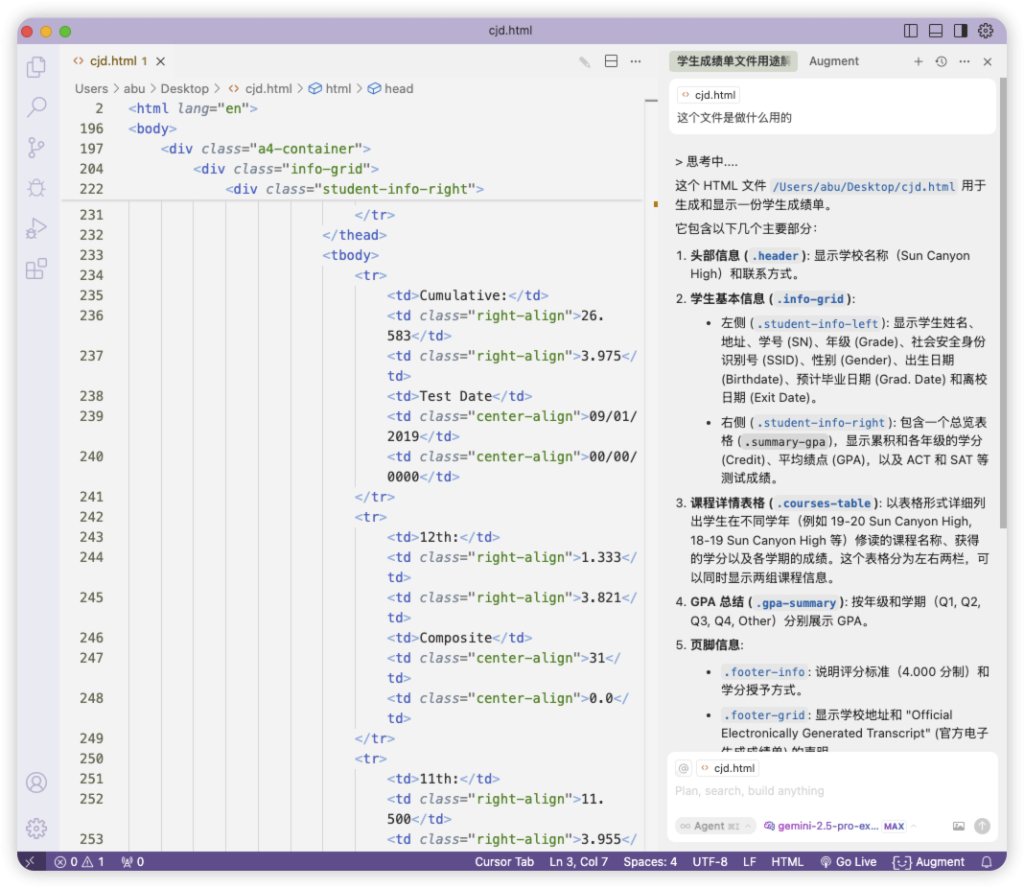Focus the Plan, search, build anything input

pos(832,791)
